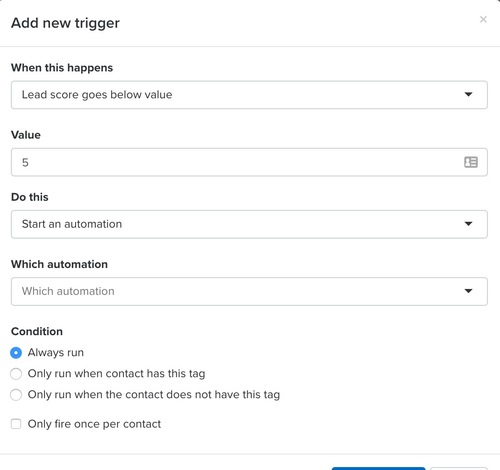Close the Add new trigger dialog
This screenshot has height=470, width=500.
[x=483, y=19]
